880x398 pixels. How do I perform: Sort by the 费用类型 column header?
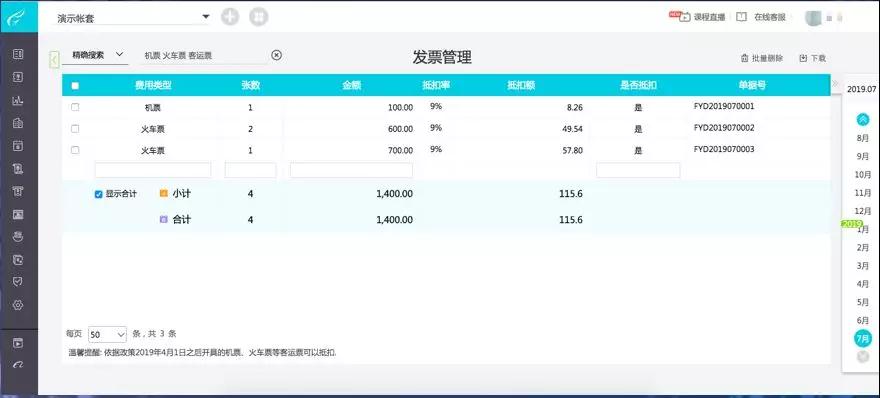tap(153, 85)
